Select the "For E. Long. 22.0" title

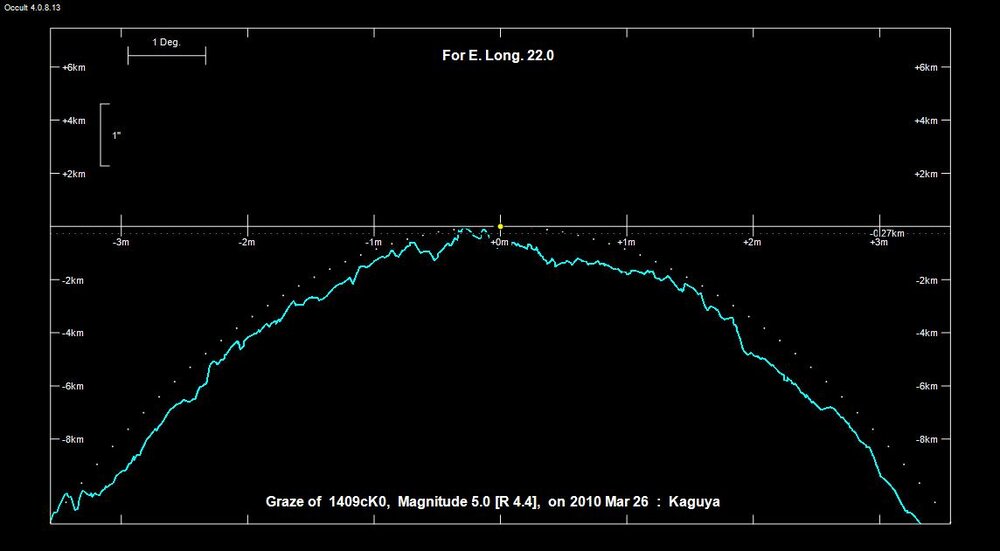coord(498,56)
